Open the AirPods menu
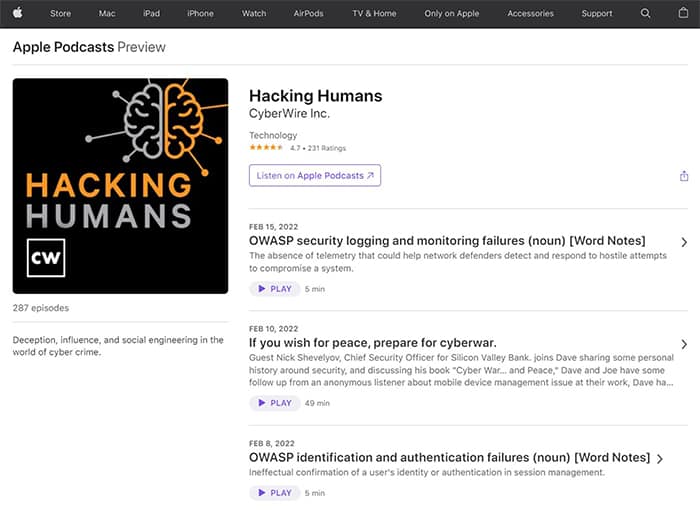 pos(308,13)
